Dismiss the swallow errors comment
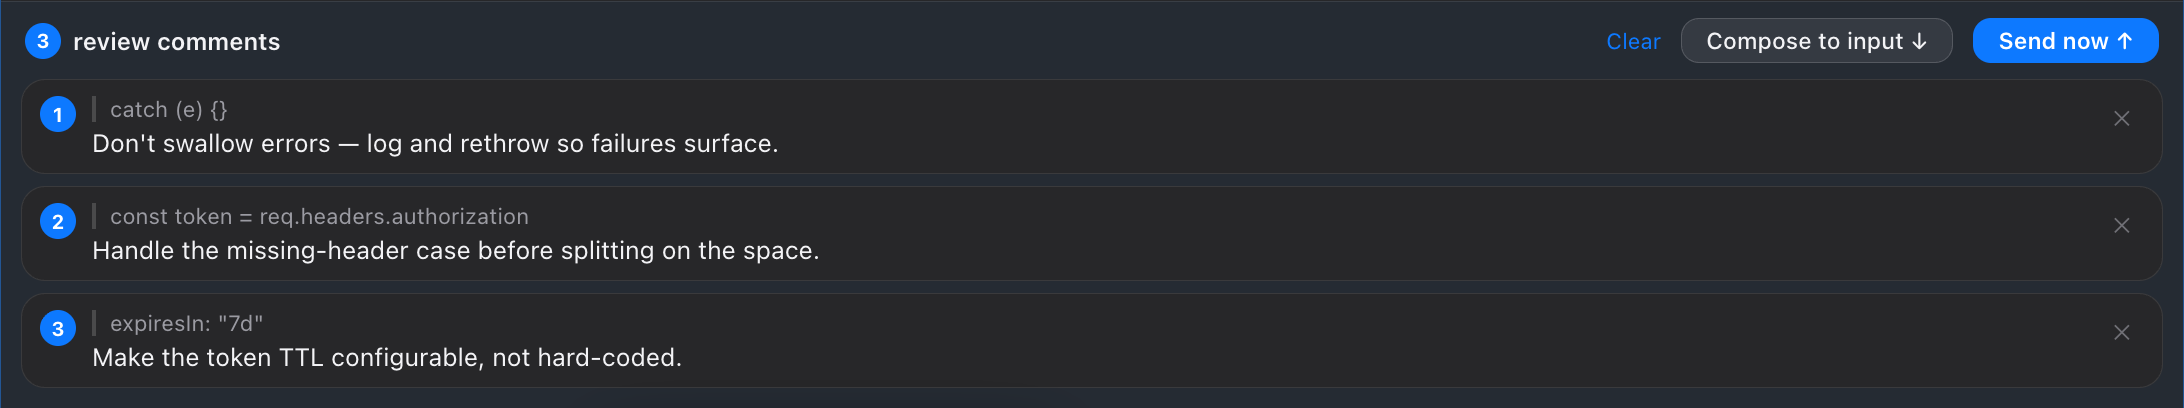 click(x=2121, y=119)
